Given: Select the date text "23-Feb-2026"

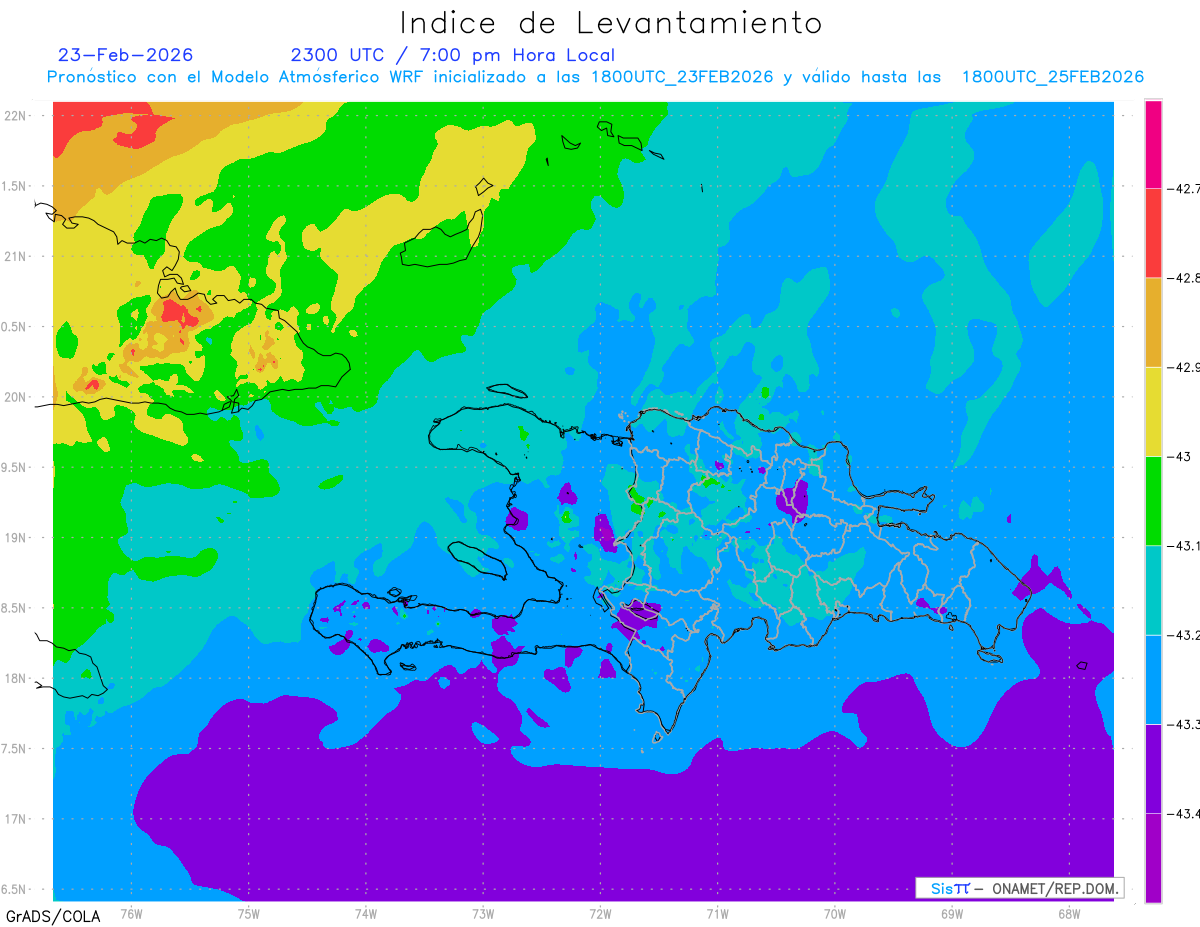Looking at the screenshot, I should point(126,55).
